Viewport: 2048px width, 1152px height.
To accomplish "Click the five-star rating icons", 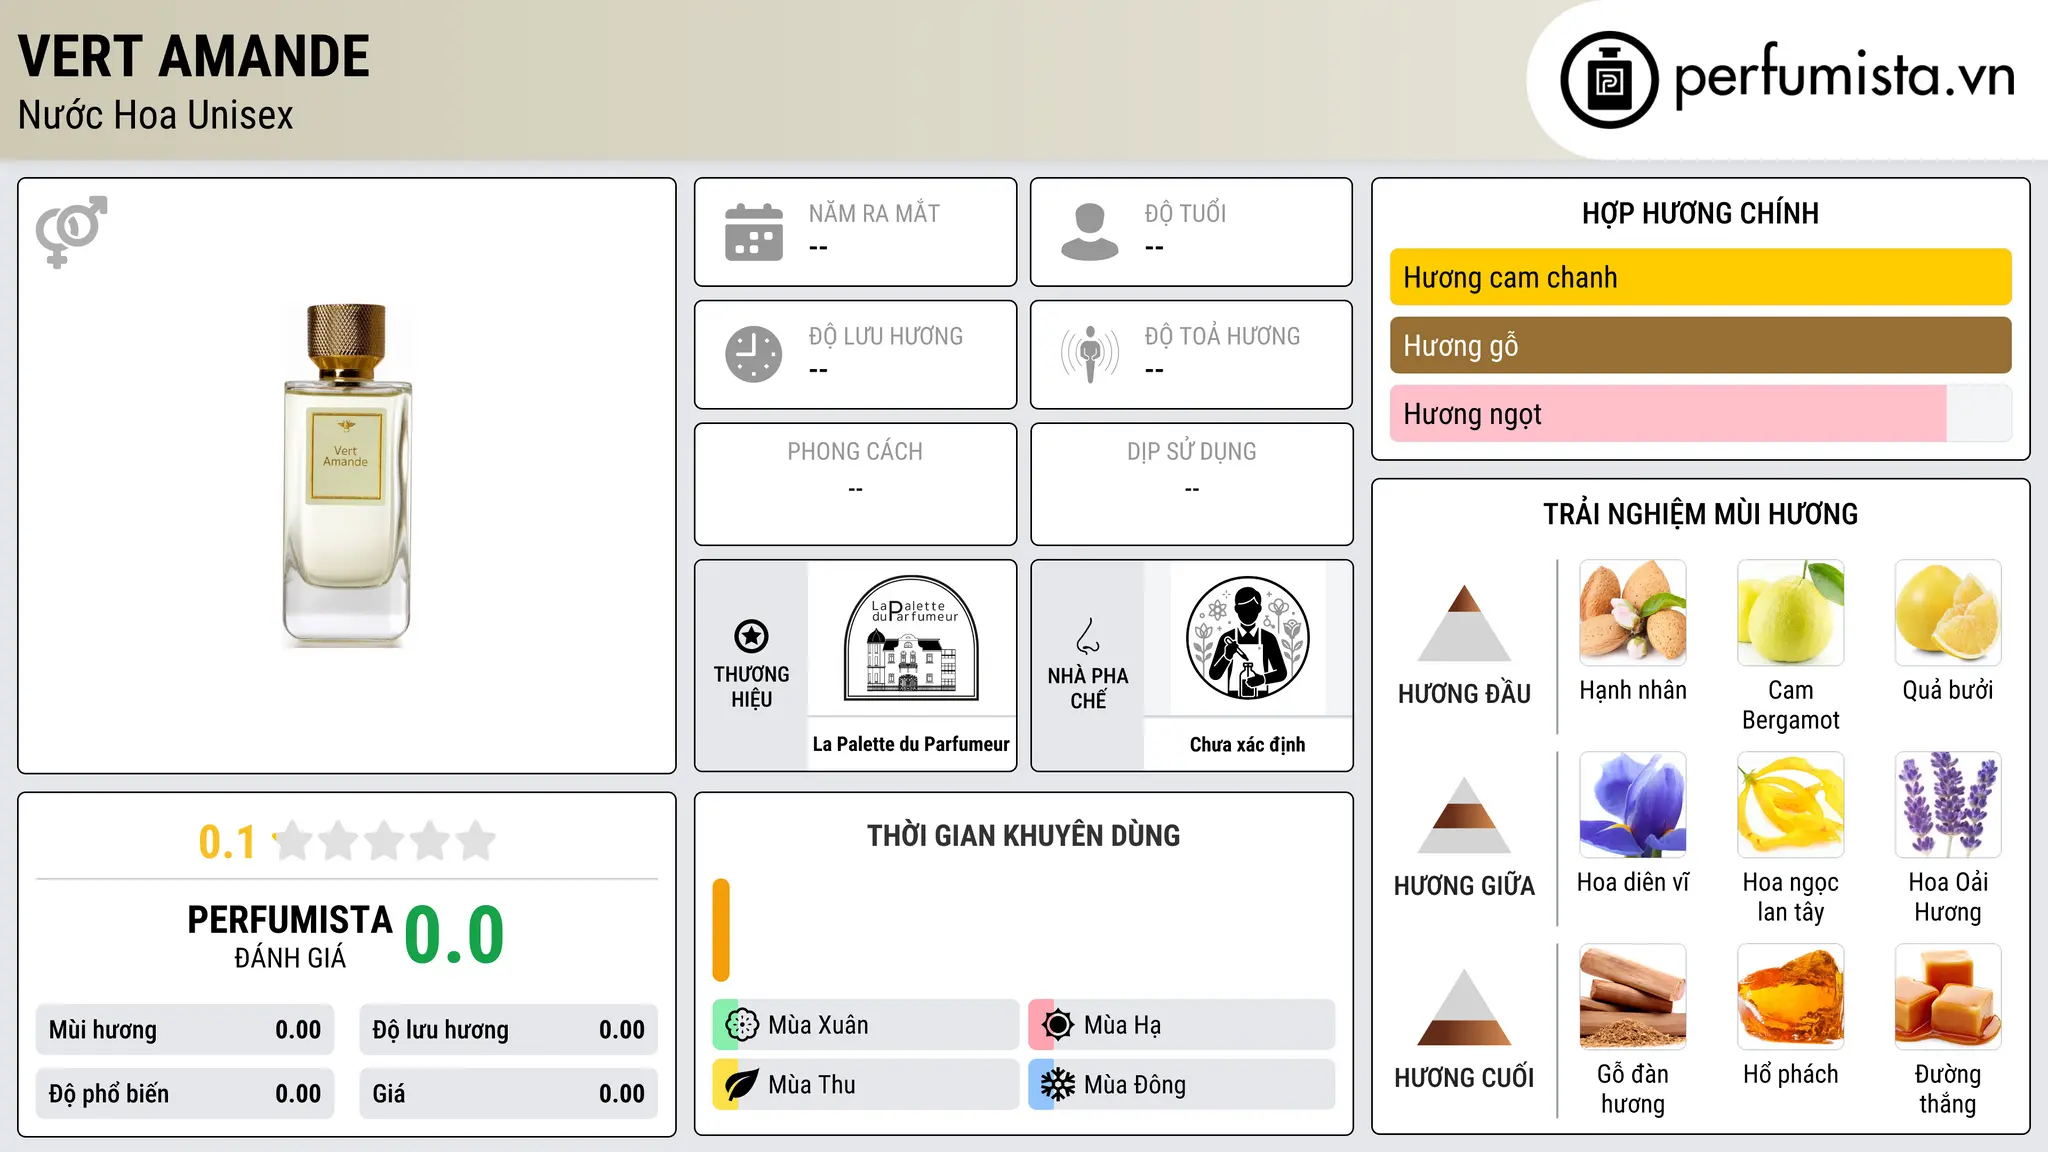I will [385, 841].
